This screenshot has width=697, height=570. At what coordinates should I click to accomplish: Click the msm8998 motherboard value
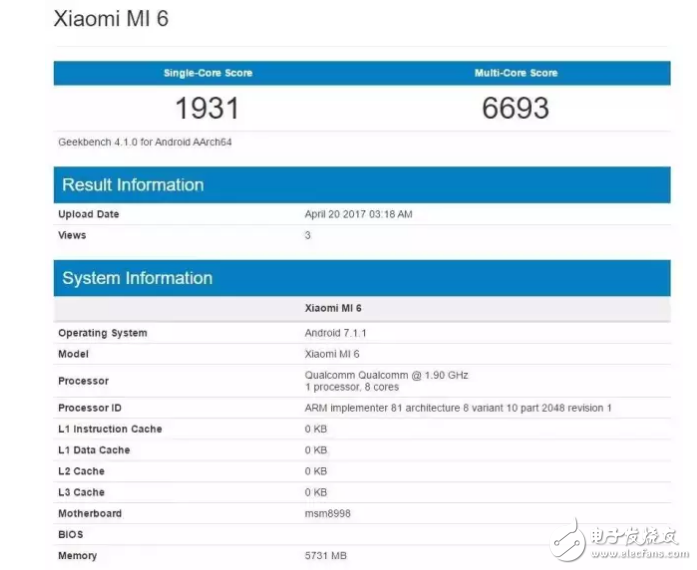pyautogui.click(x=327, y=513)
